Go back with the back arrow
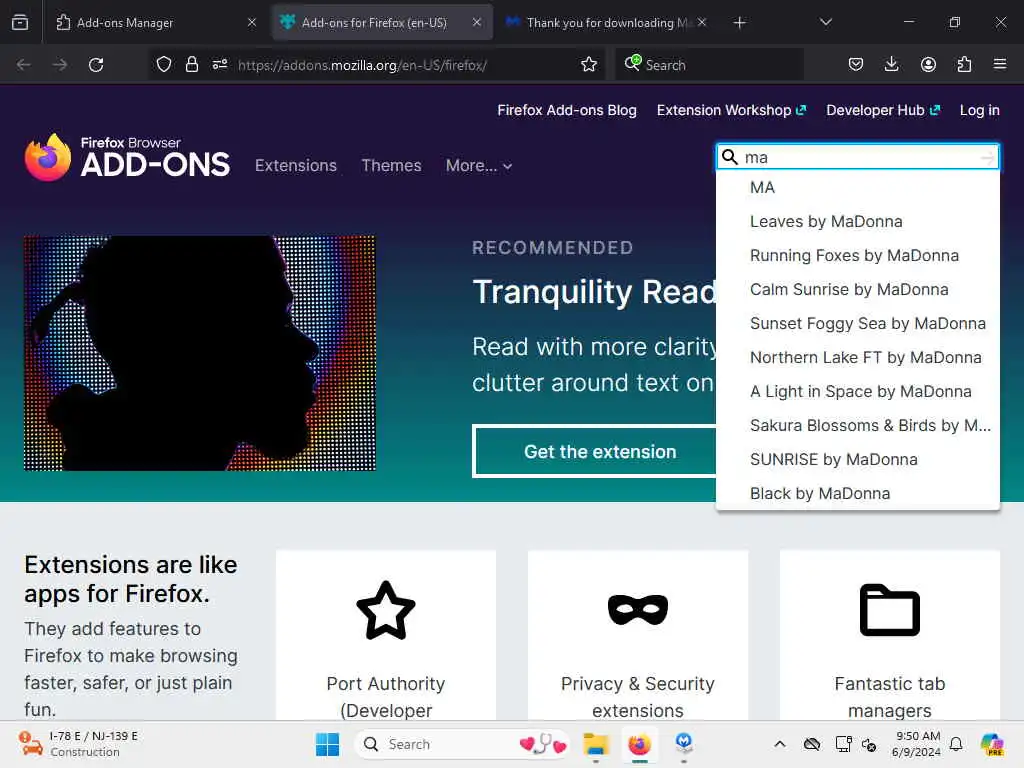1024x768 pixels. tap(24, 65)
